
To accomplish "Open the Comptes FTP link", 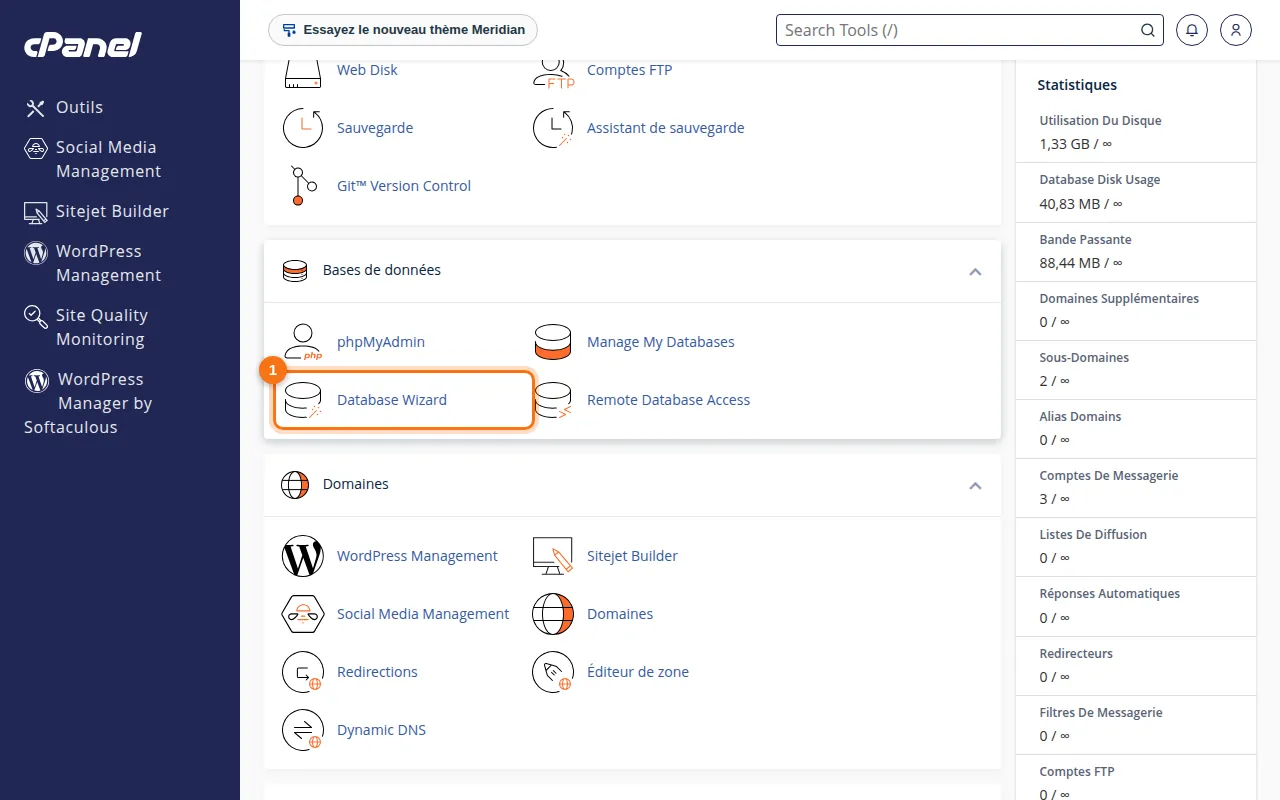I will (629, 70).
